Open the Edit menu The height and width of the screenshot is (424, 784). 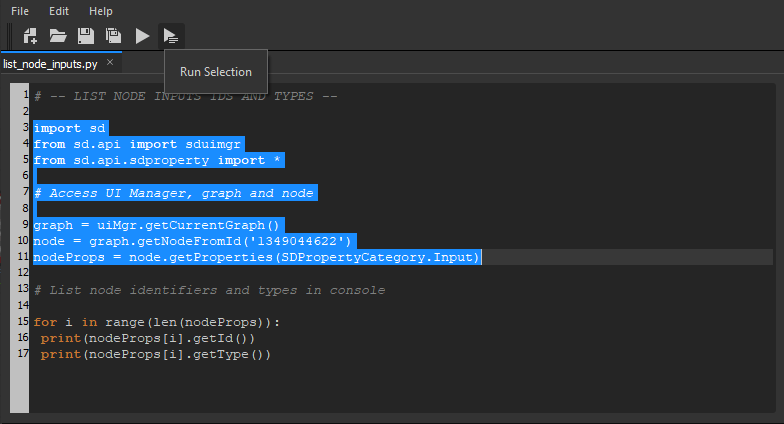pos(58,10)
